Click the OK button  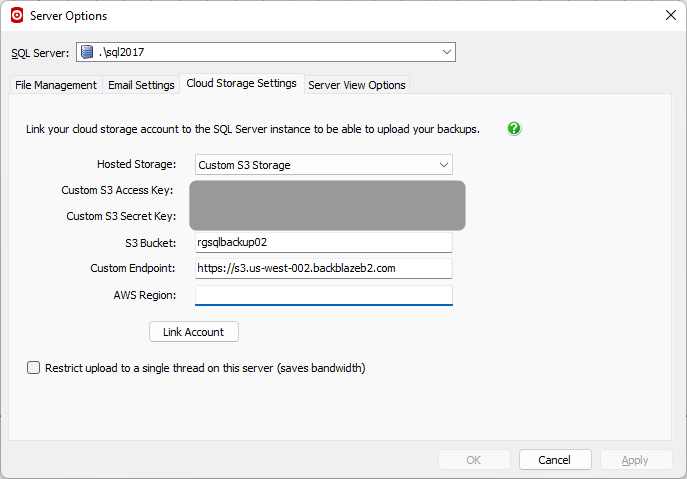point(474,460)
